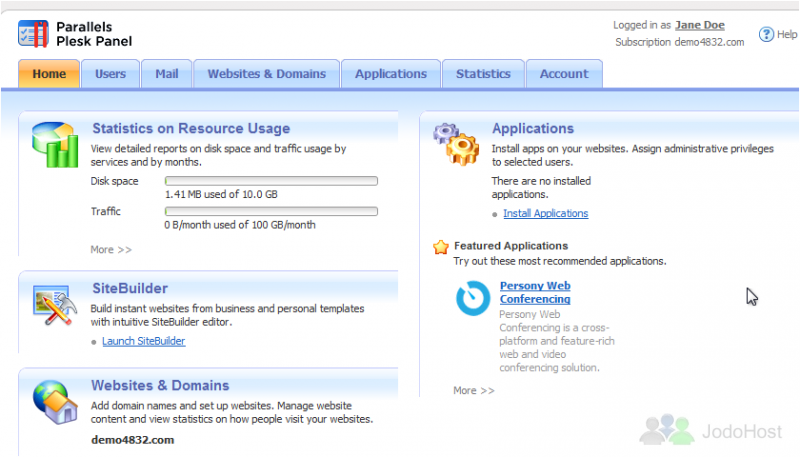Click the SiteBuilder panel heading

click(x=130, y=288)
